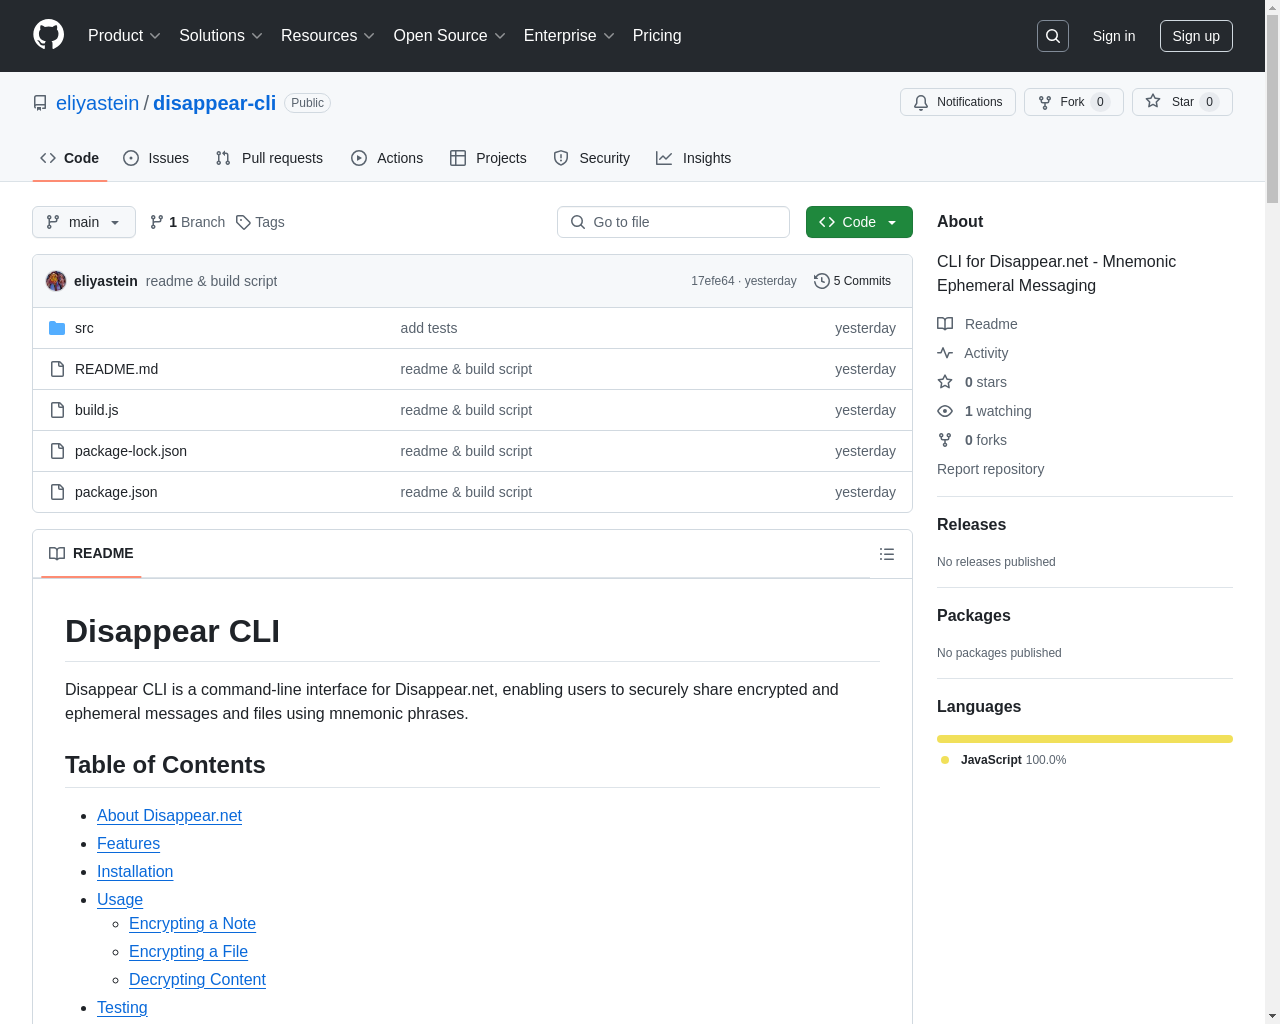Screen dimensions: 1280x1024
Task: Jump to the Usage section link
Action: pos(120,900)
